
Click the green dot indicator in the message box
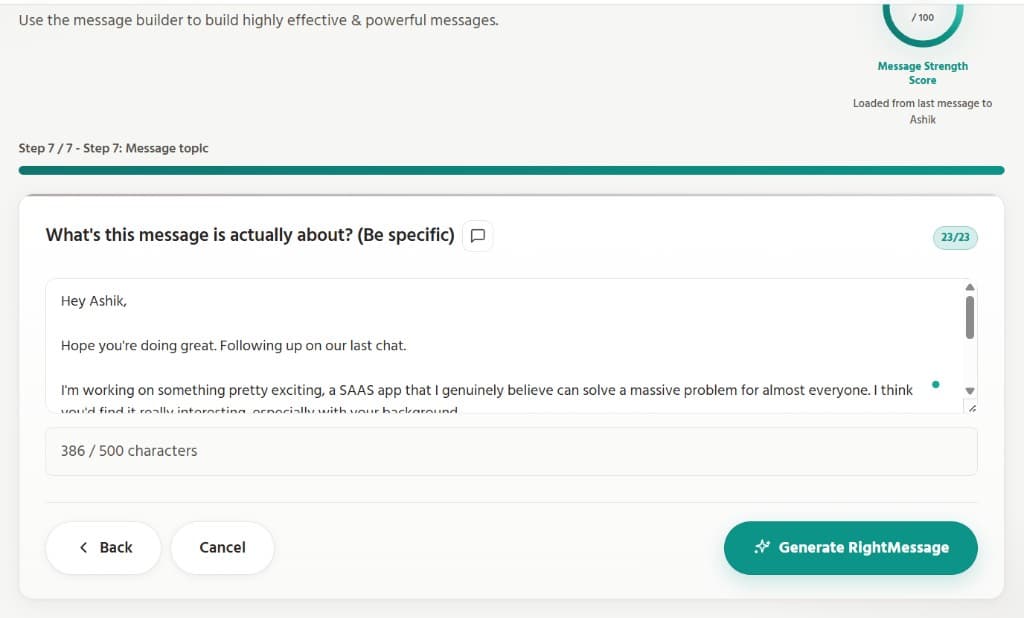[x=935, y=384]
